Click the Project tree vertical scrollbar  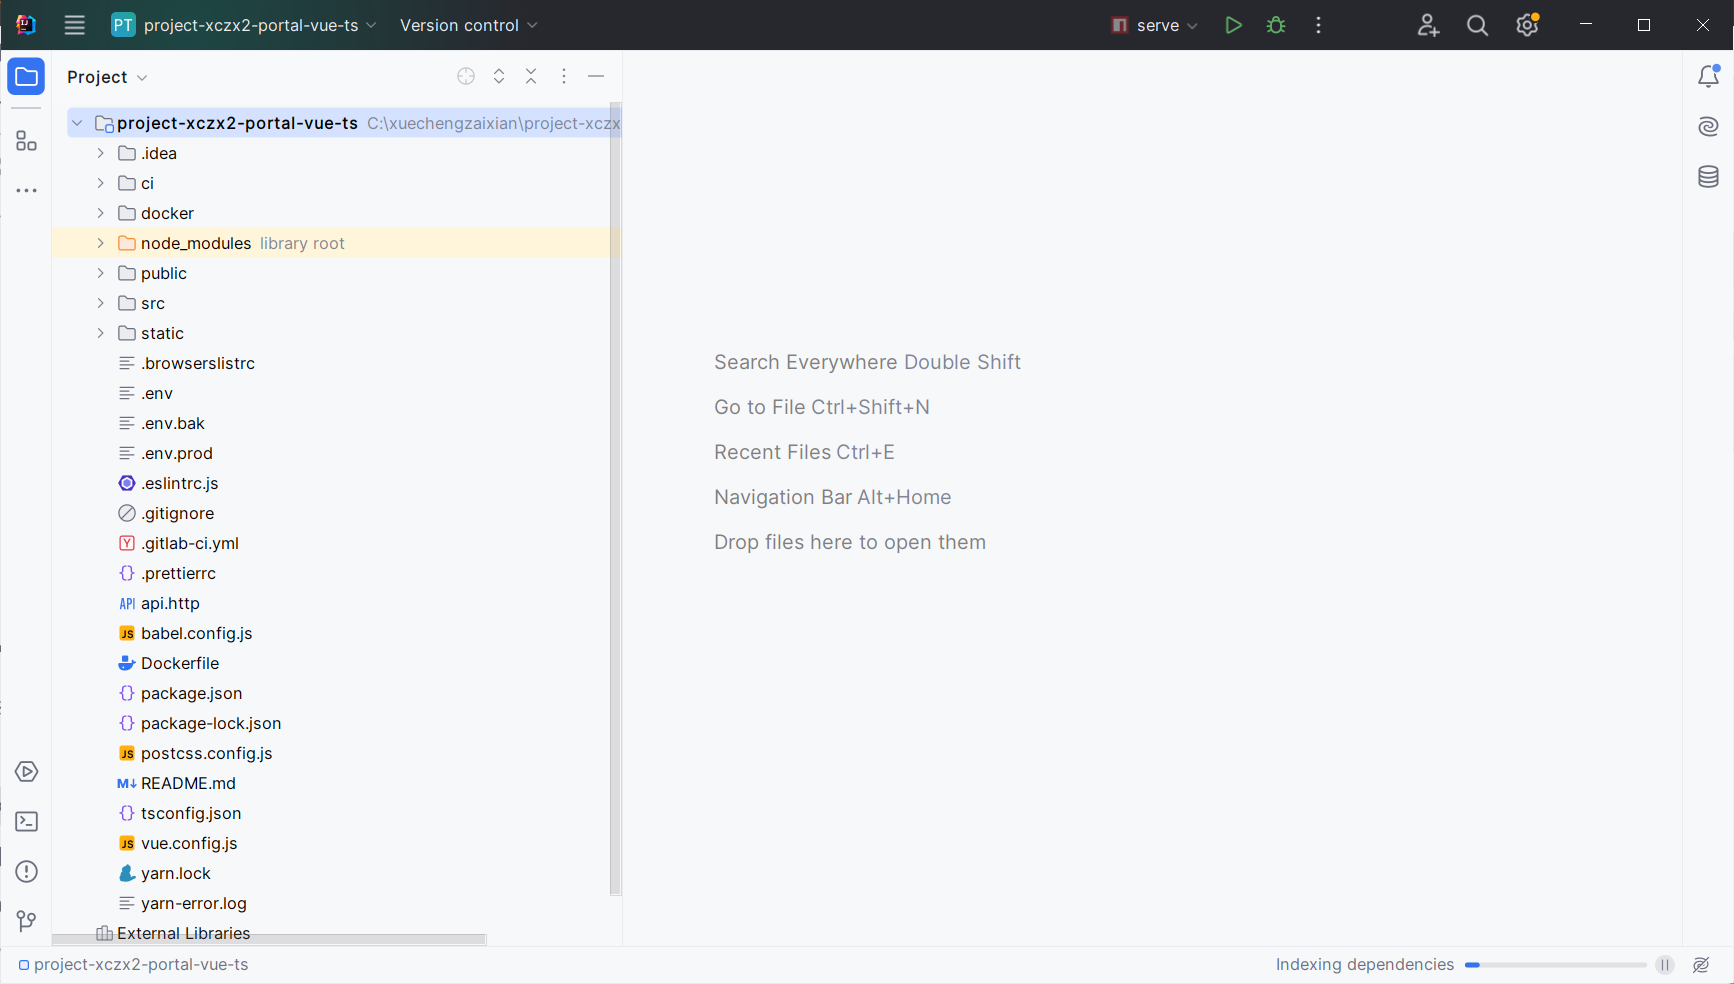[x=615, y=499]
